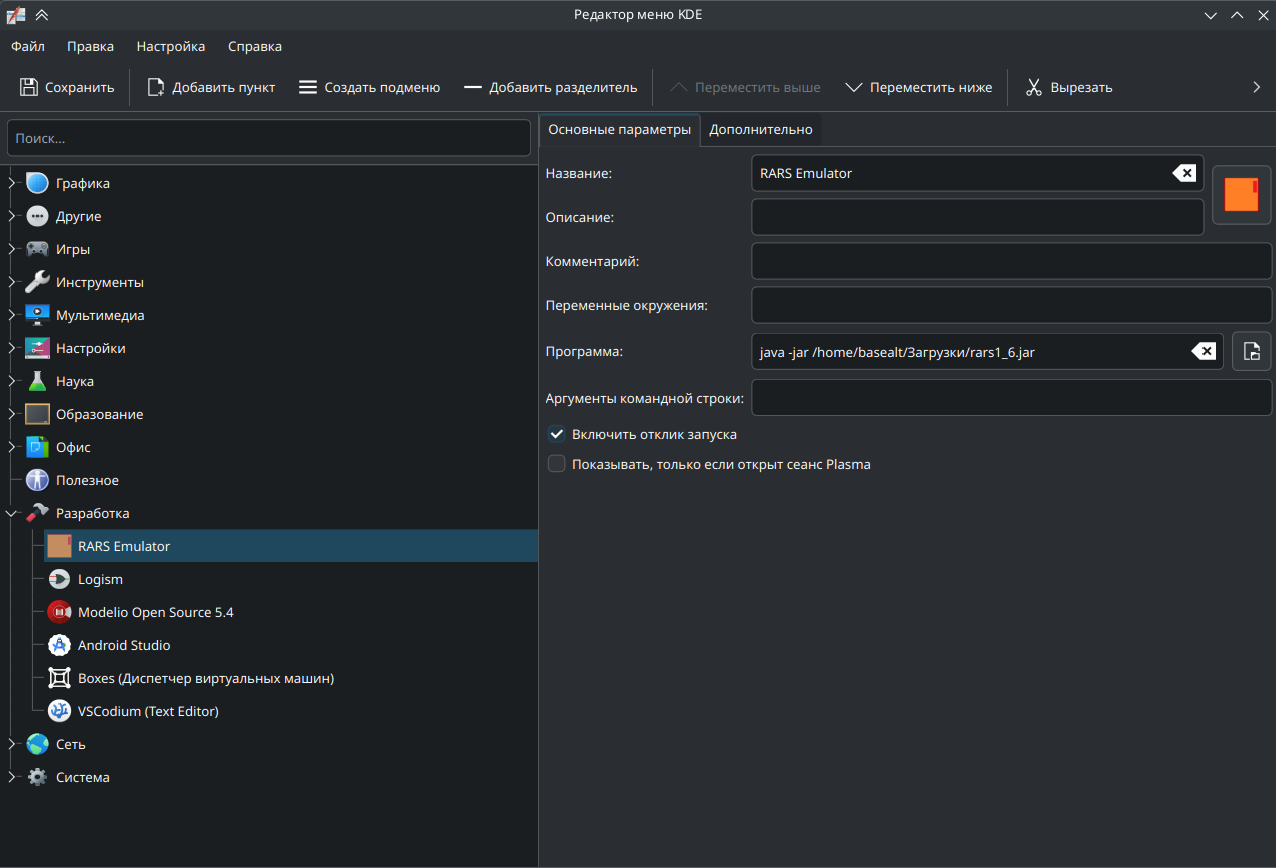The height and width of the screenshot is (868, 1276).
Task: Expand the Игры category arrow
Action: tap(12, 249)
